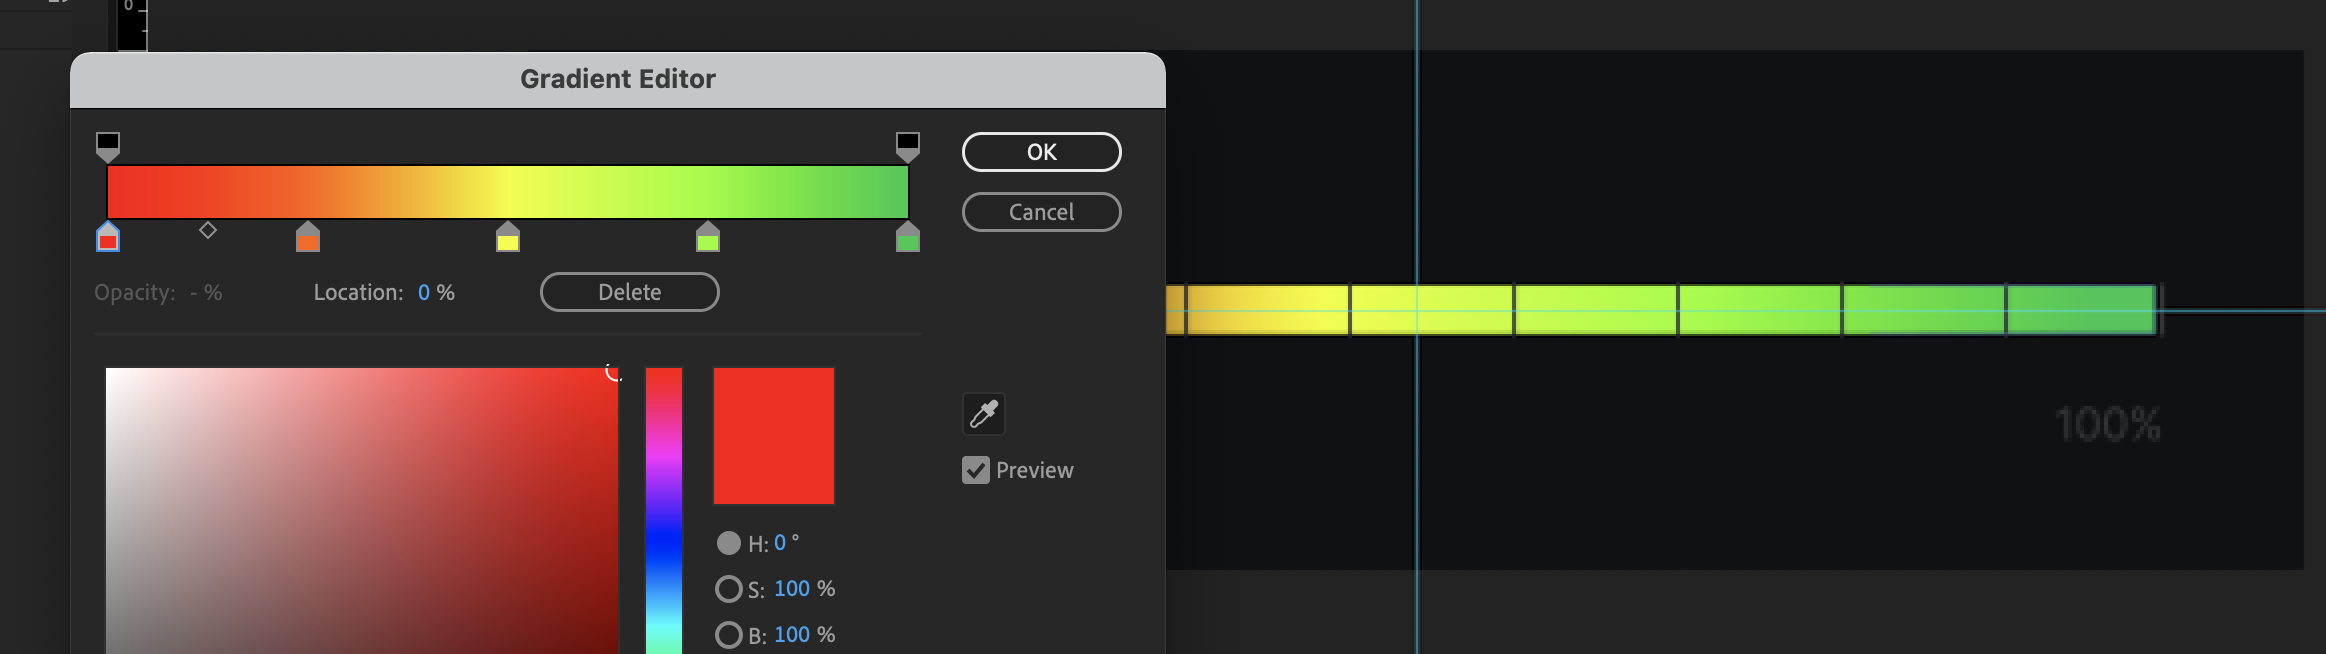This screenshot has height=654, width=2326.
Task: Click the current red color preview swatch
Action: coord(773,435)
